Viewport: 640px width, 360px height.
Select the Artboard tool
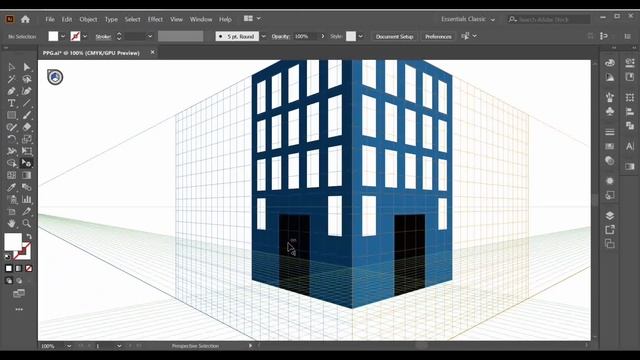coord(11,211)
